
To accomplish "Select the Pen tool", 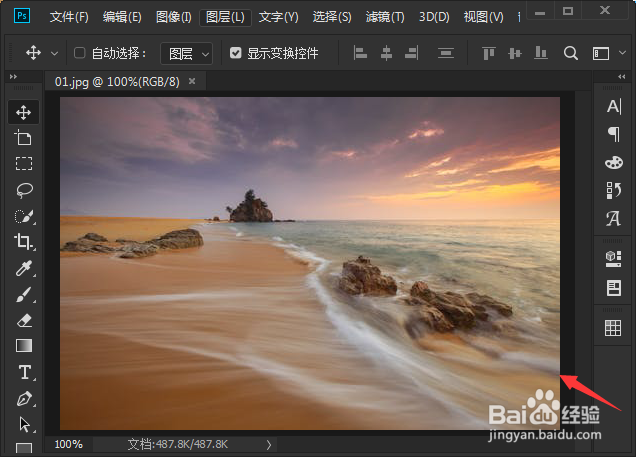I will click(24, 399).
